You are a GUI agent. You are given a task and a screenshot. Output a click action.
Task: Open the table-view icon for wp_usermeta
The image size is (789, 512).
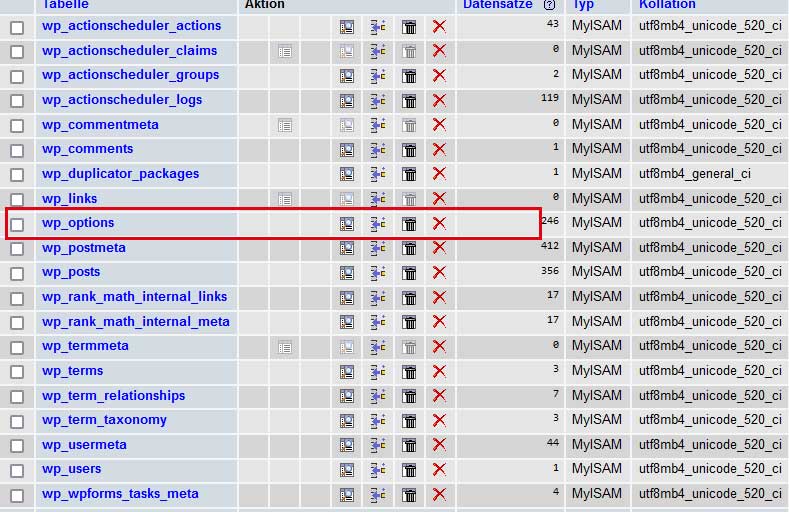click(x=347, y=446)
